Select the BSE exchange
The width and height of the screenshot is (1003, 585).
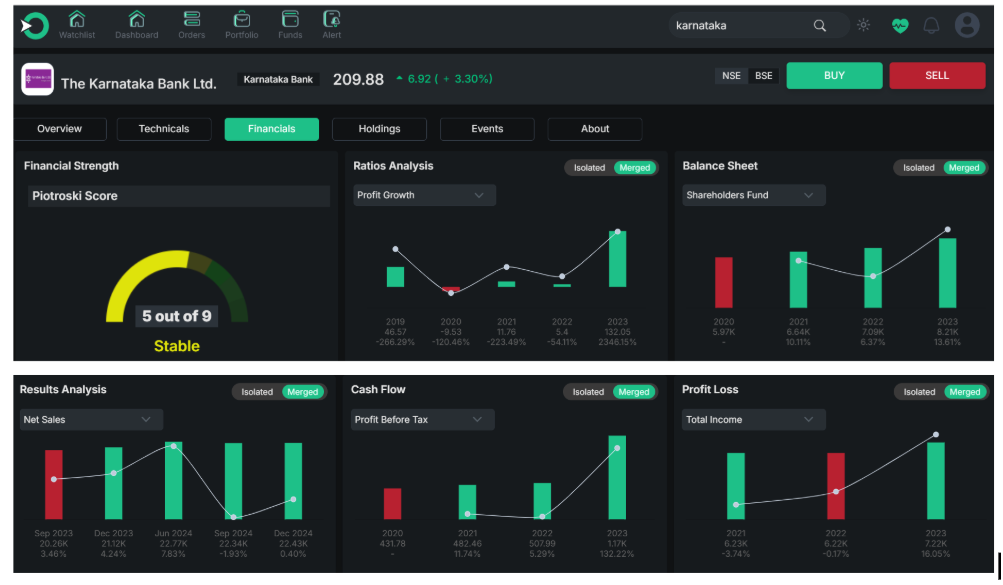(764, 75)
